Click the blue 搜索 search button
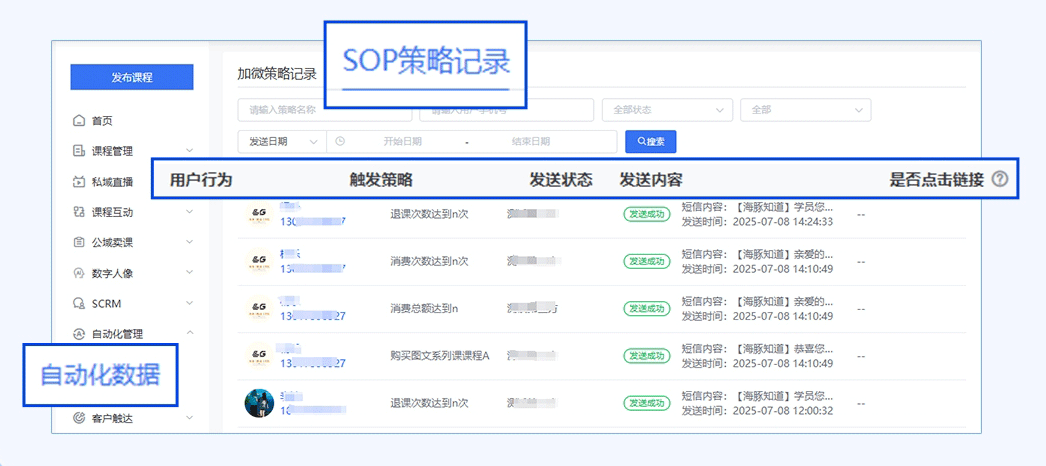This screenshot has width=1046, height=466. pos(650,141)
